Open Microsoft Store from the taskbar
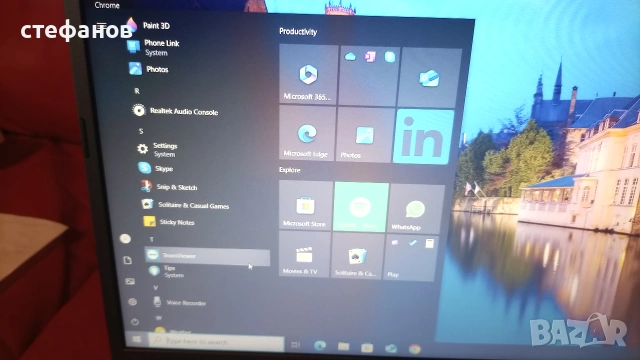 coord(367,347)
